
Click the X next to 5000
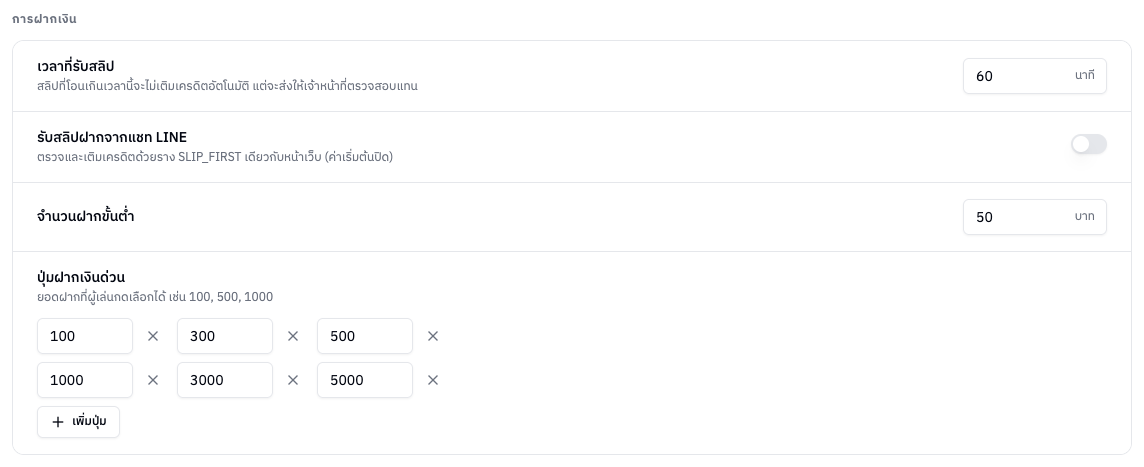coord(433,380)
